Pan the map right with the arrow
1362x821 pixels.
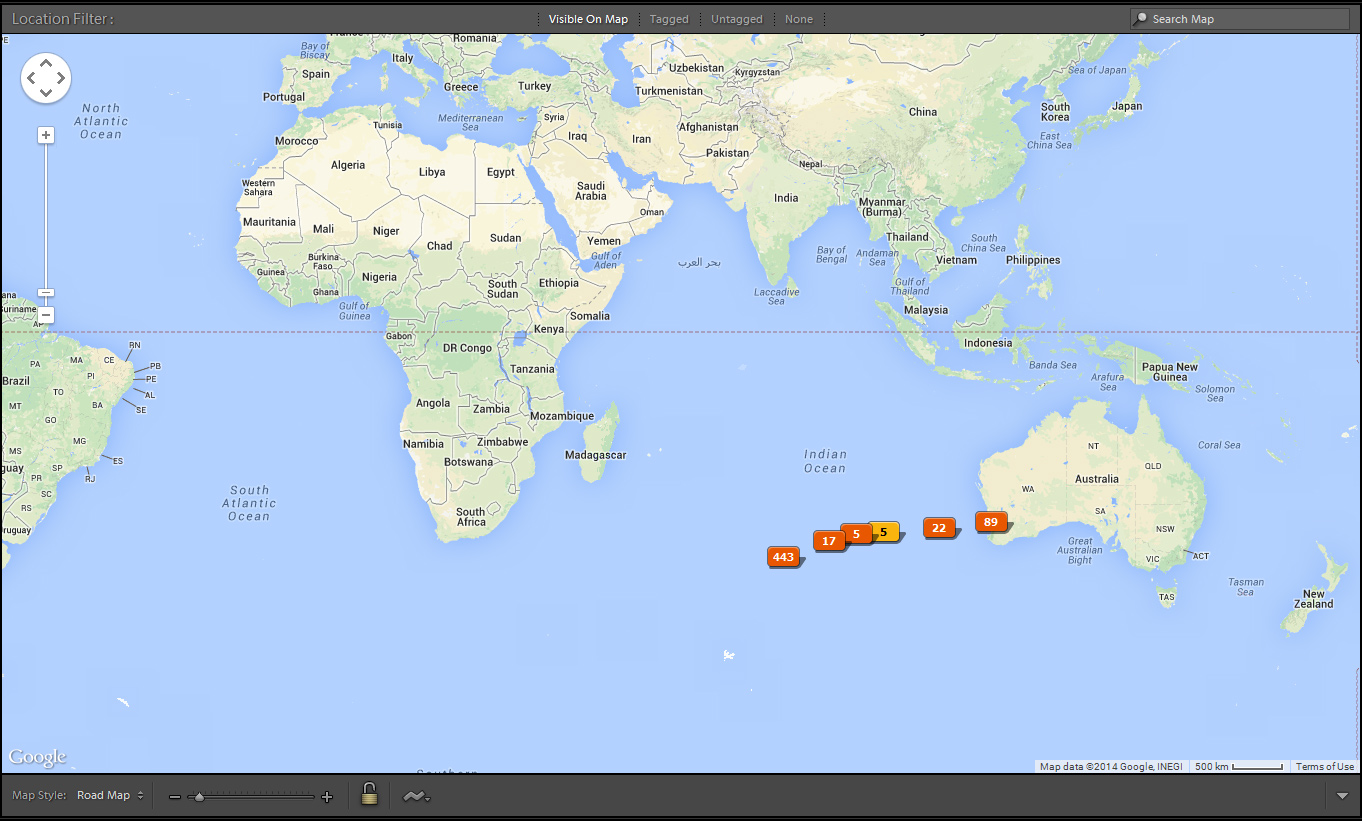click(61, 78)
